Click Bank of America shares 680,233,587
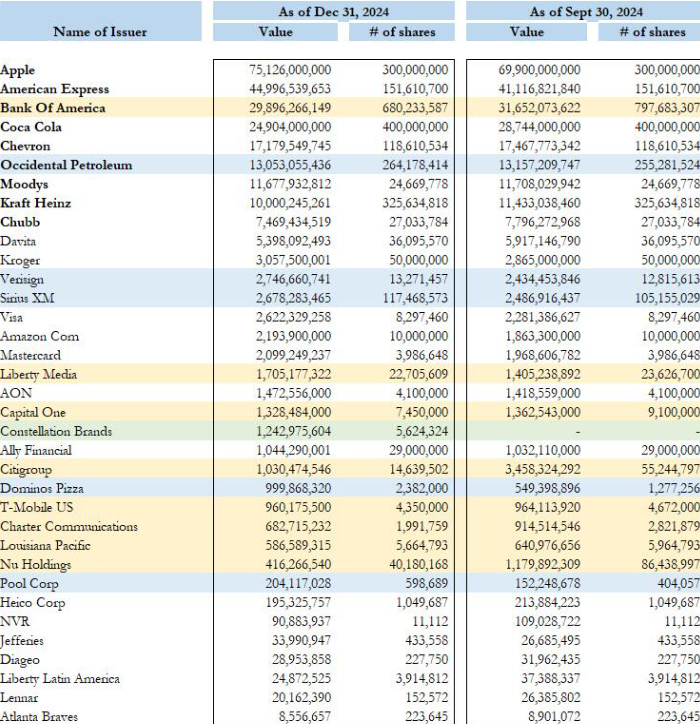 [x=415, y=108]
